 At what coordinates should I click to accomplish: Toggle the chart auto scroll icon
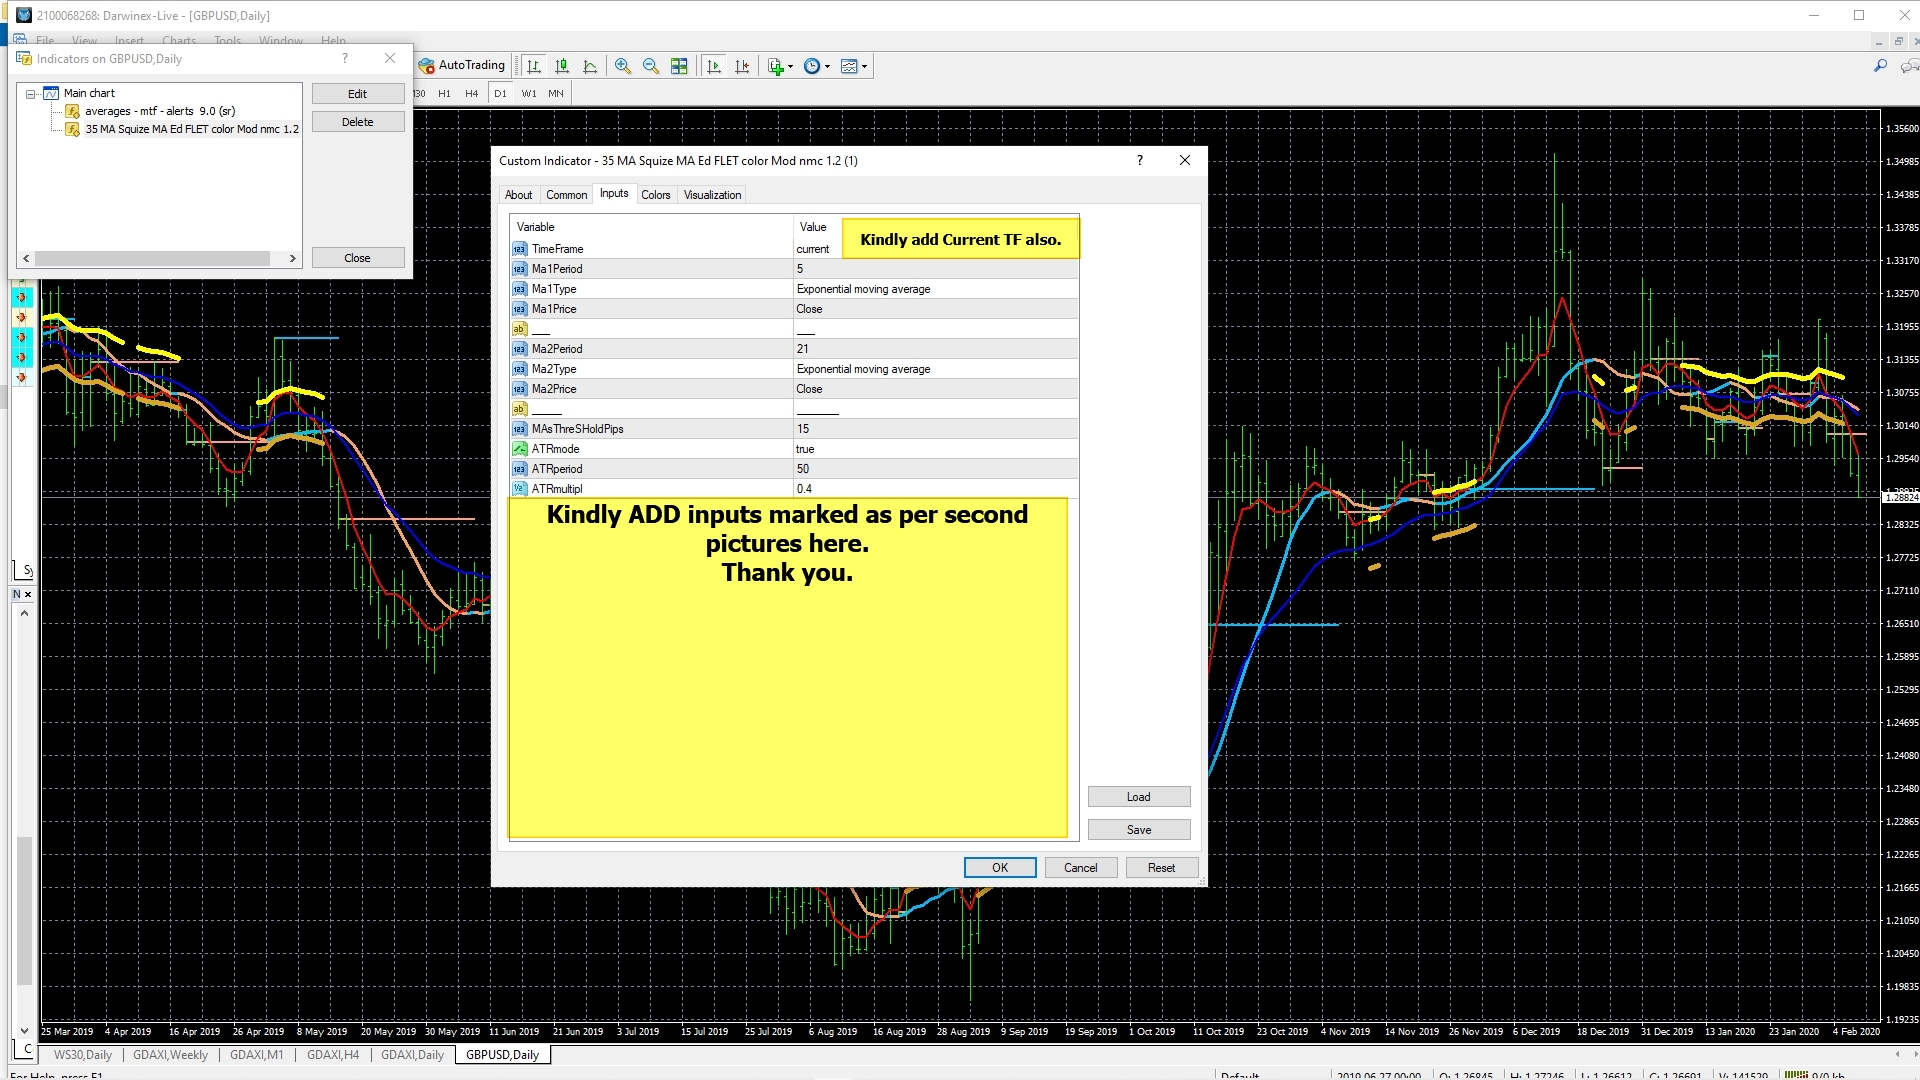(714, 66)
